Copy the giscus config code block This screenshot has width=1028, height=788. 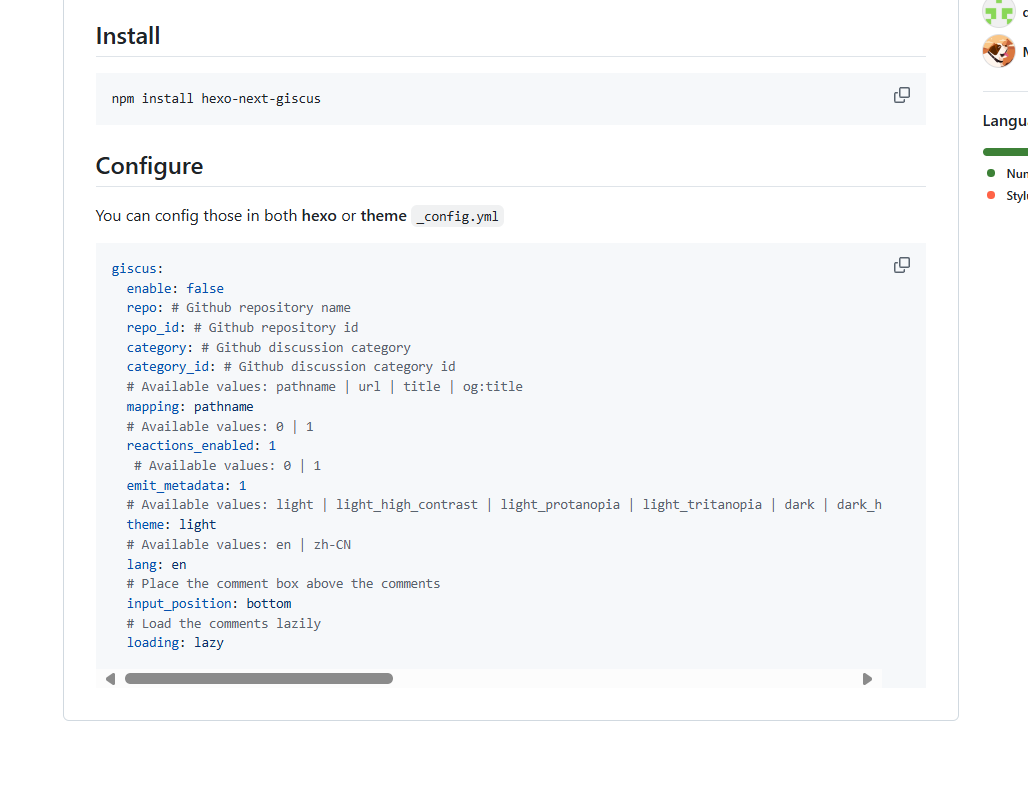pos(901,265)
